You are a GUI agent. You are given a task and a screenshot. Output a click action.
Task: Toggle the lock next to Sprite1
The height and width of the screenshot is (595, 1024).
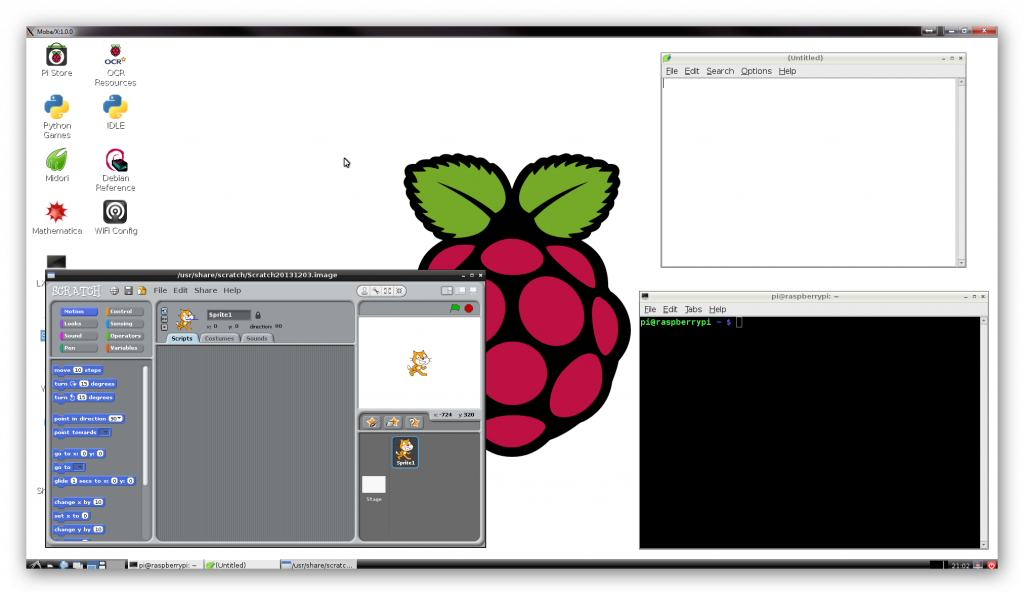coord(257,315)
